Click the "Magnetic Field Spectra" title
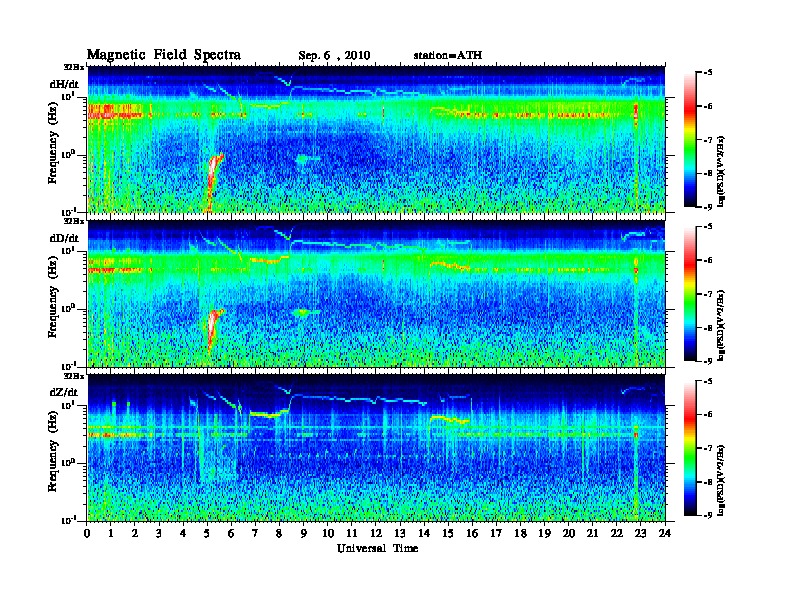 click(164, 55)
